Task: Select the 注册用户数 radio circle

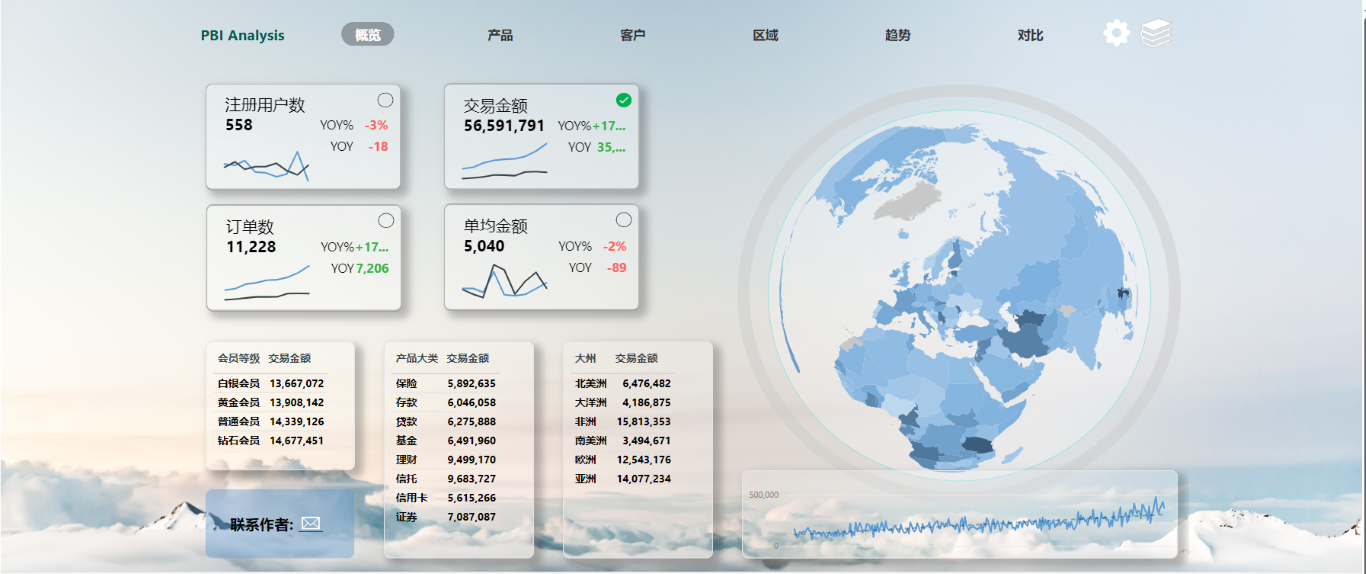Action: point(385,100)
